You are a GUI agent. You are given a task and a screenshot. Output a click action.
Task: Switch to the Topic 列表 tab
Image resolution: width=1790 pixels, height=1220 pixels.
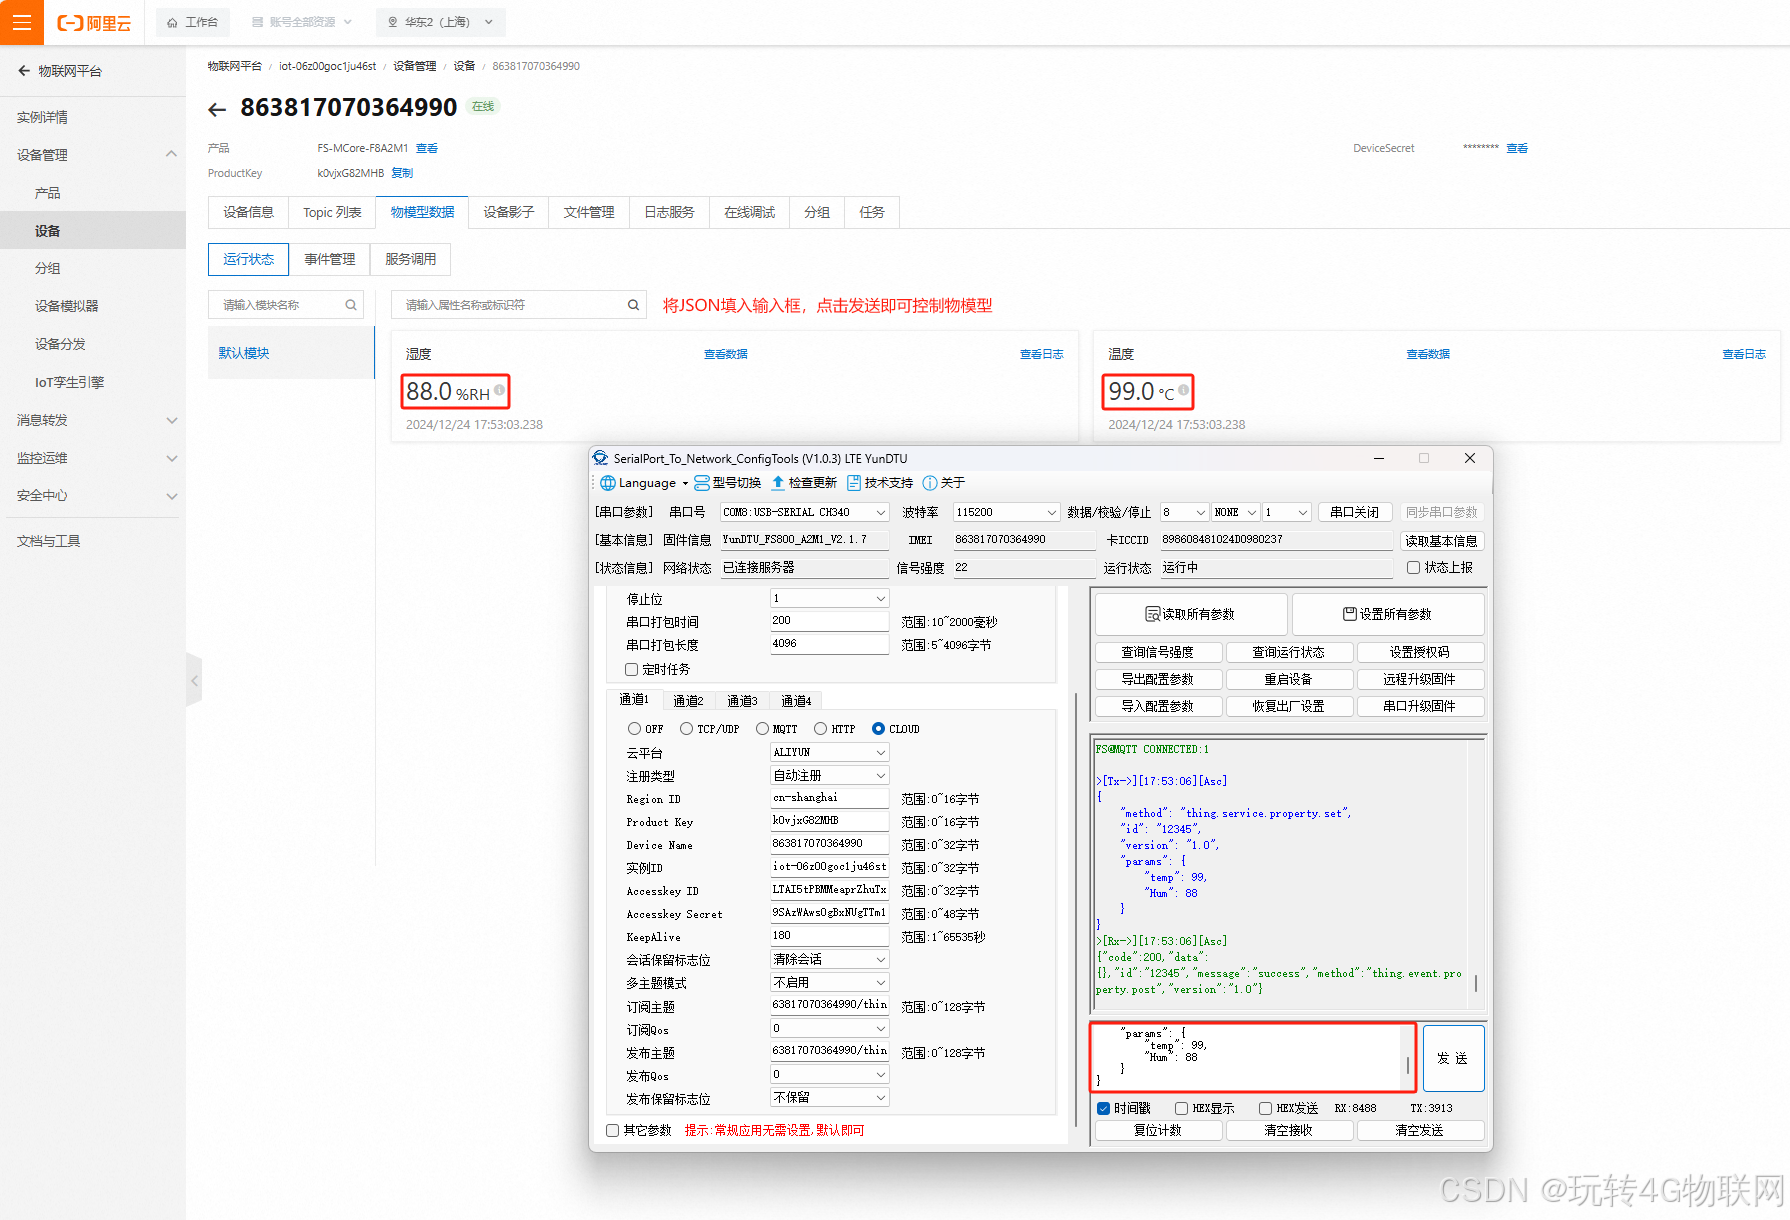coord(332,212)
